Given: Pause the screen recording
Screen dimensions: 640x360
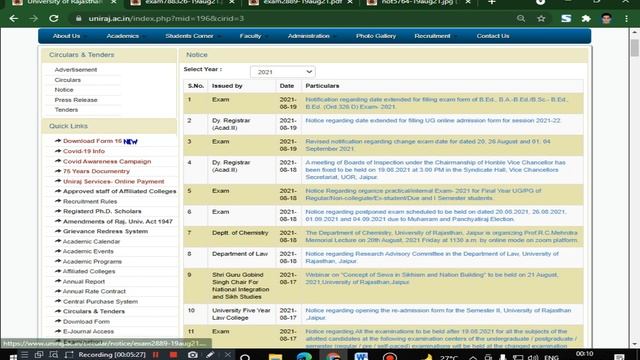Looking at the screenshot, I should [x=156, y=355].
